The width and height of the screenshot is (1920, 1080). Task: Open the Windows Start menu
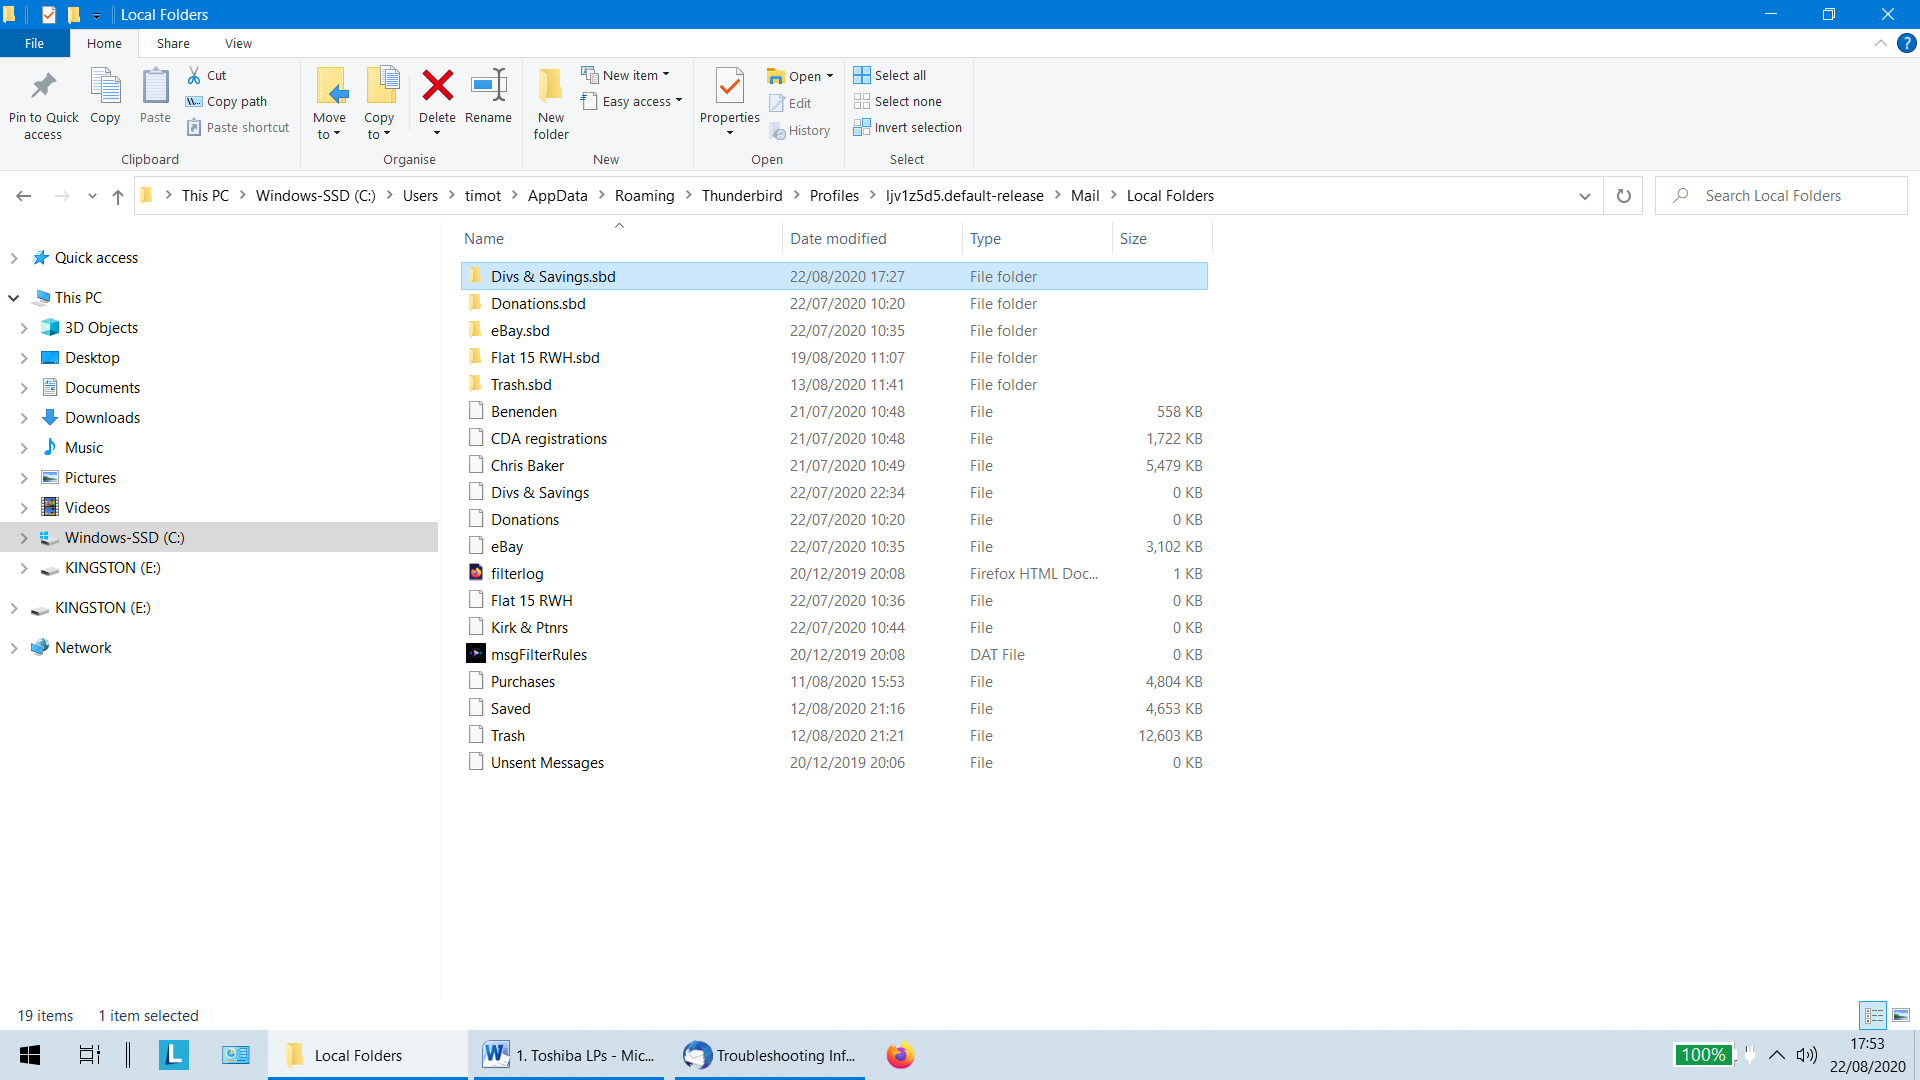coord(30,1055)
